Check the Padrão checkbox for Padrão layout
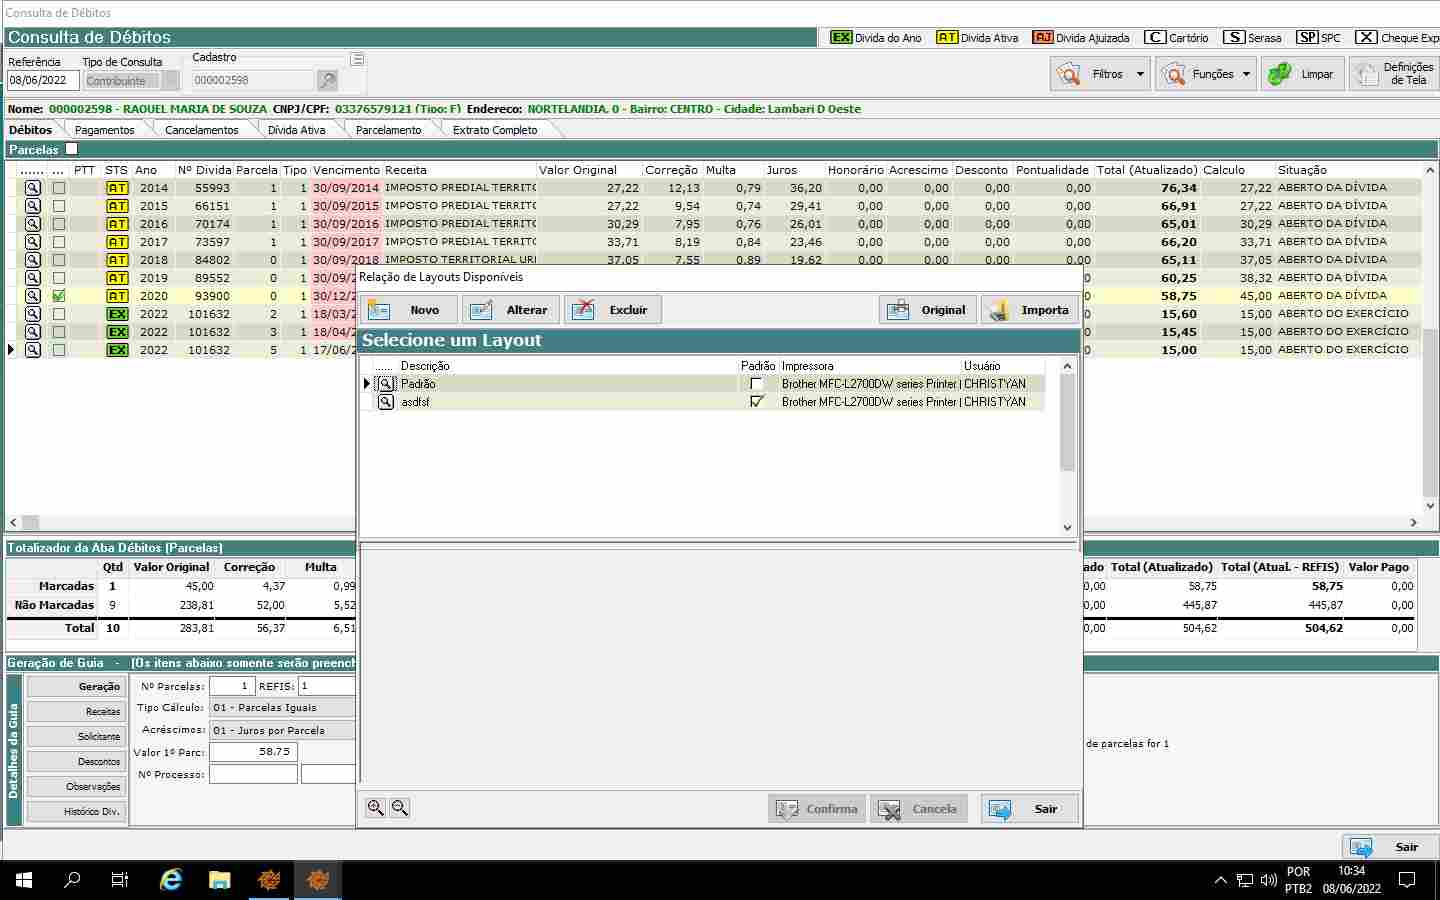The width and height of the screenshot is (1440, 900). click(757, 384)
